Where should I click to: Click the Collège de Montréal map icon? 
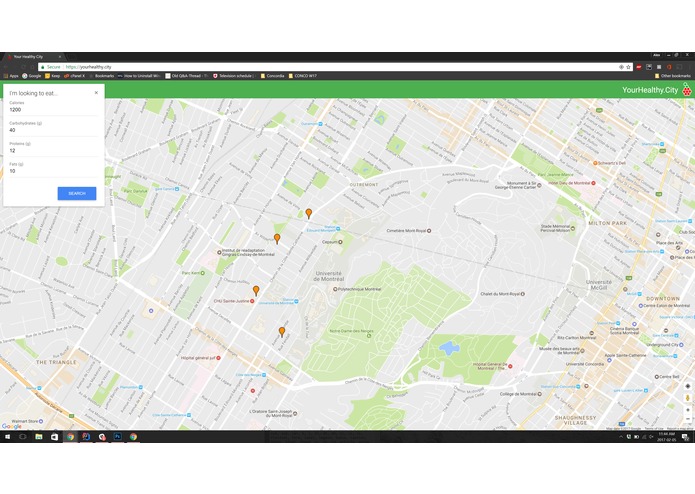point(539,394)
